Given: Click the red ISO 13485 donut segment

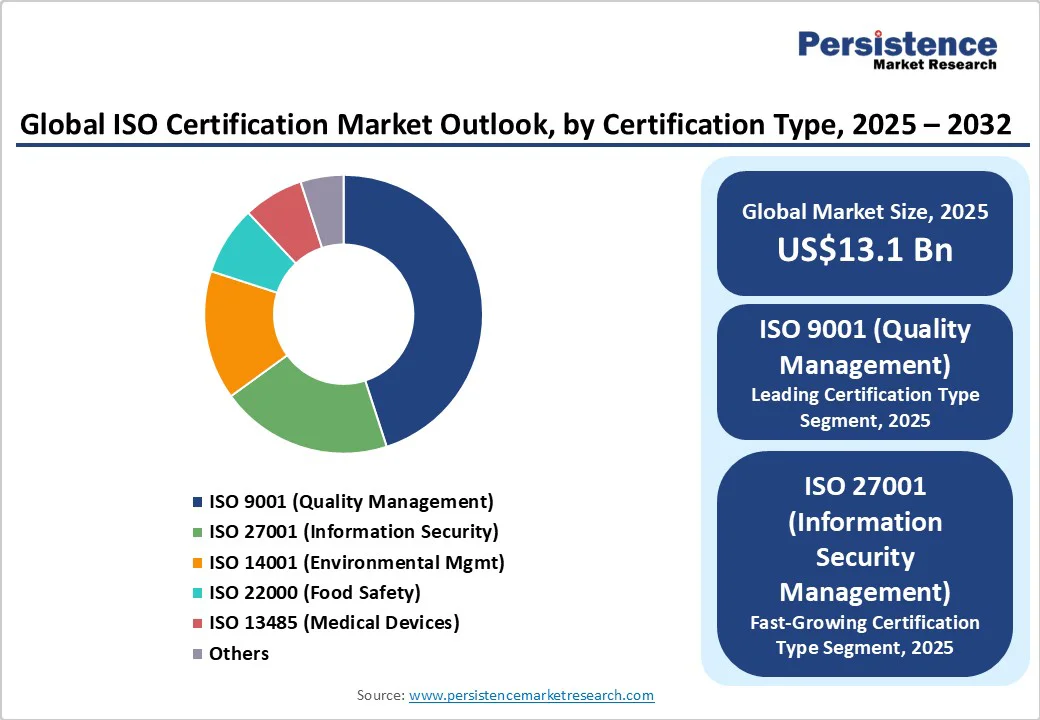Looking at the screenshot, I should tap(283, 208).
